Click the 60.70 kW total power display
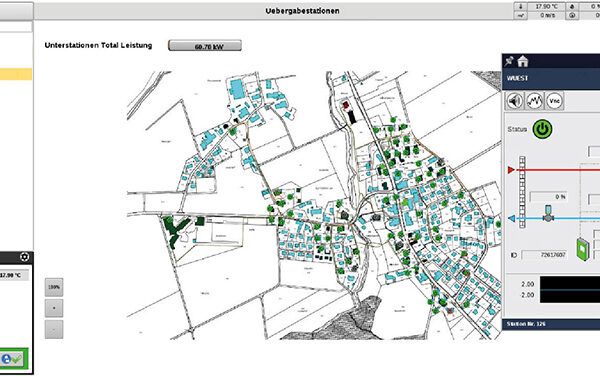 (205, 46)
